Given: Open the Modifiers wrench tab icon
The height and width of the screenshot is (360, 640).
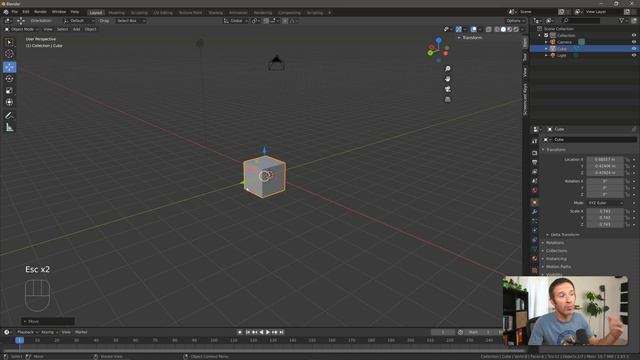Looking at the screenshot, I should (535, 211).
